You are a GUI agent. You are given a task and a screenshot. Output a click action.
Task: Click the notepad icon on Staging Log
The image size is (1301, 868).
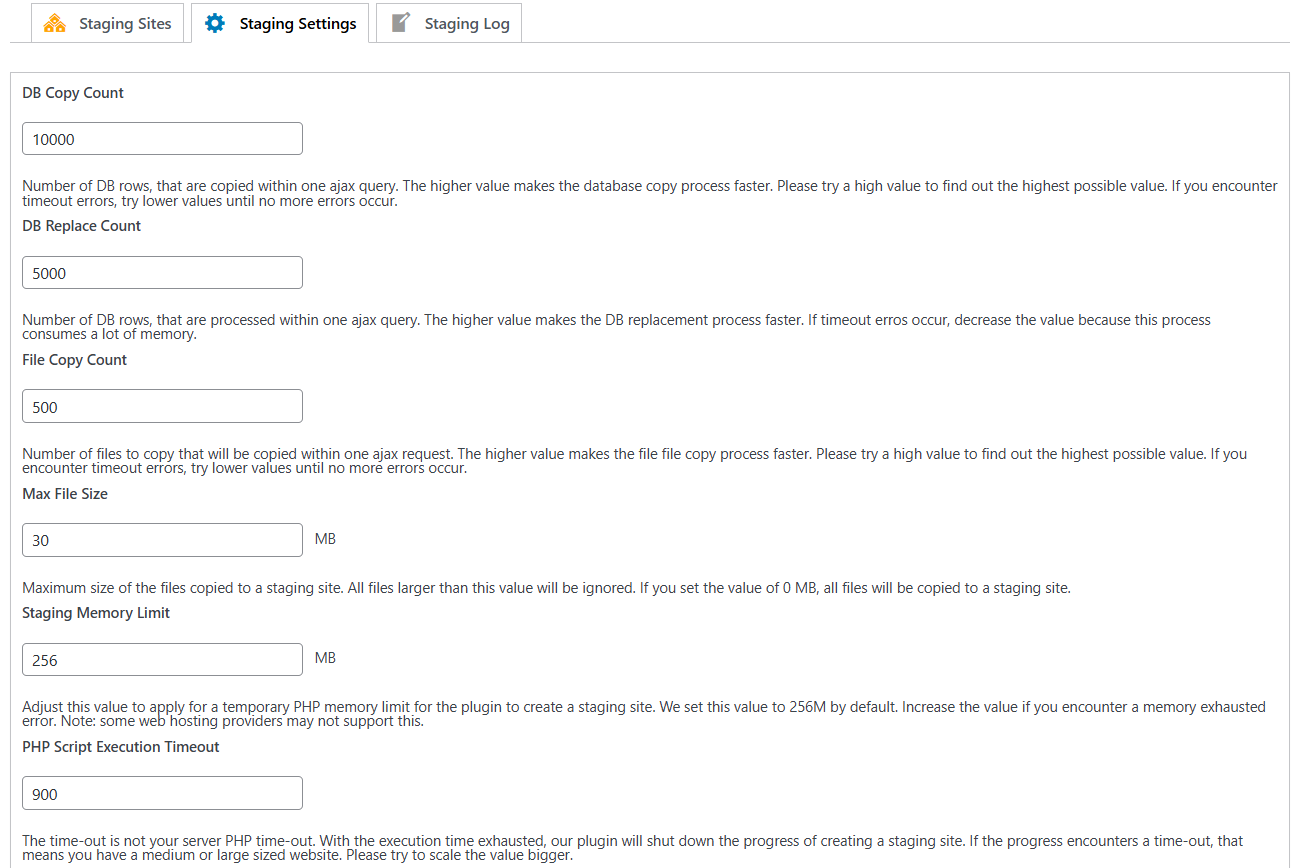click(x=401, y=23)
